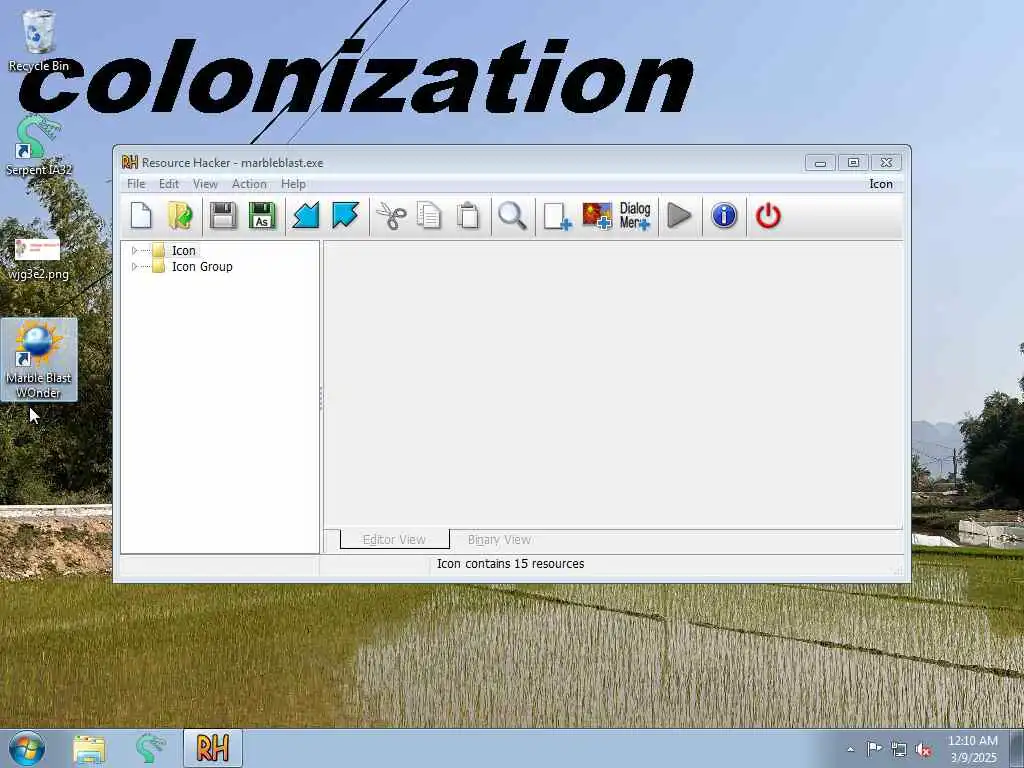Select the Recycle Bin desktop icon
1024x768 pixels.
point(39,40)
